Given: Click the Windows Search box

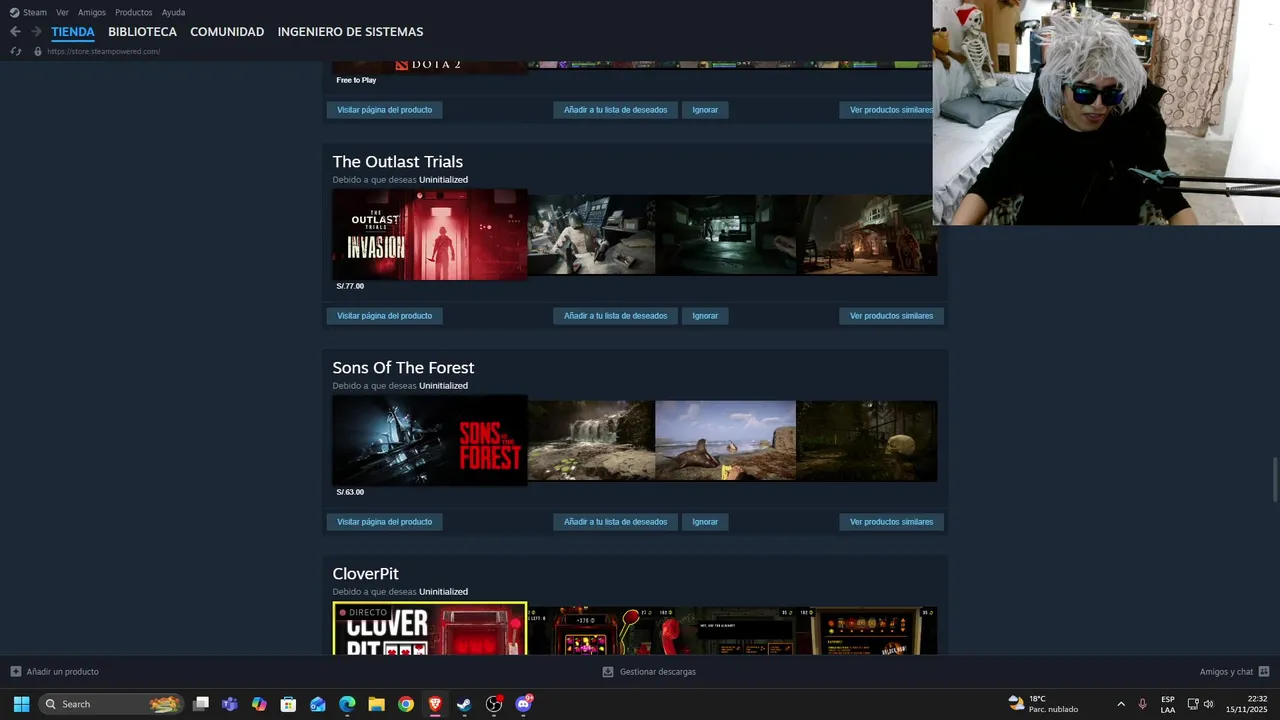Looking at the screenshot, I should (112, 704).
